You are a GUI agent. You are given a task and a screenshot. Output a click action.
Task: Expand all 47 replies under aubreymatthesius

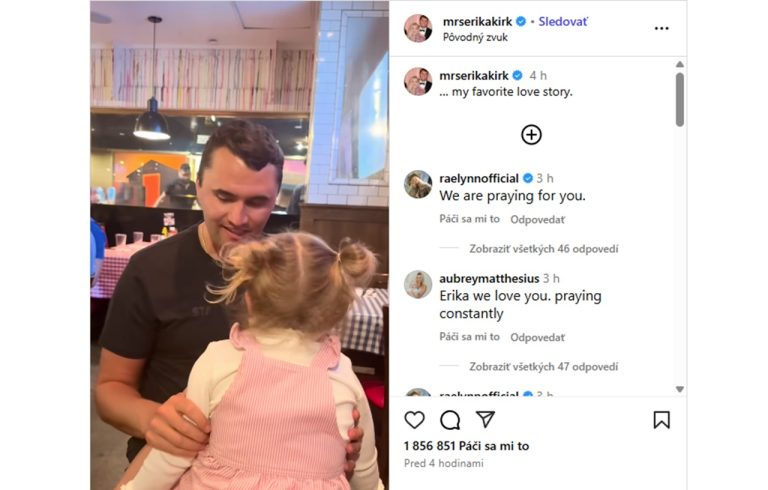point(544,367)
